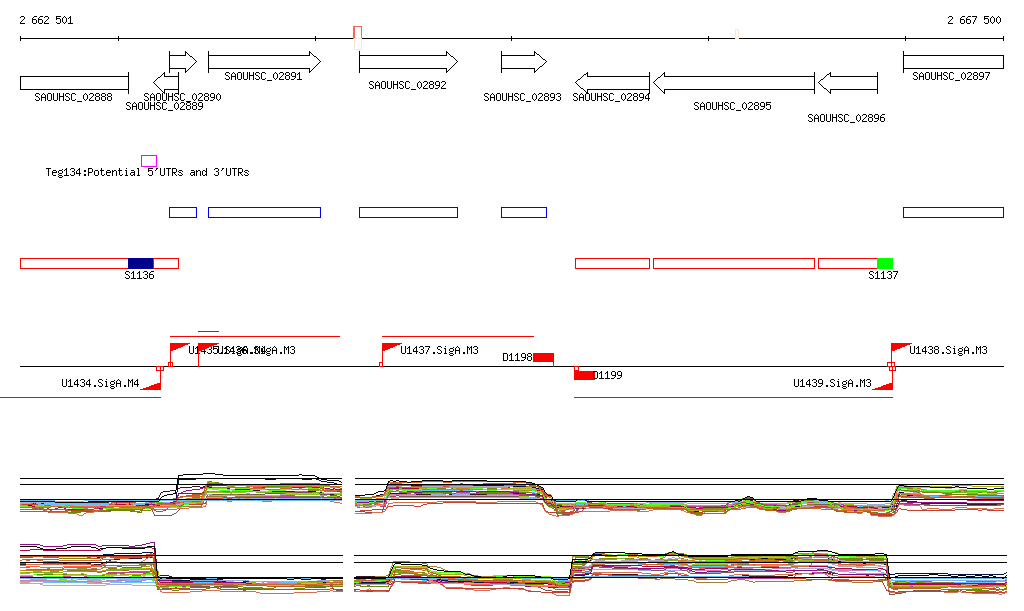Click the SAOUHSC_02888 gene box
This screenshot has height=611, width=1024.
click(74, 83)
